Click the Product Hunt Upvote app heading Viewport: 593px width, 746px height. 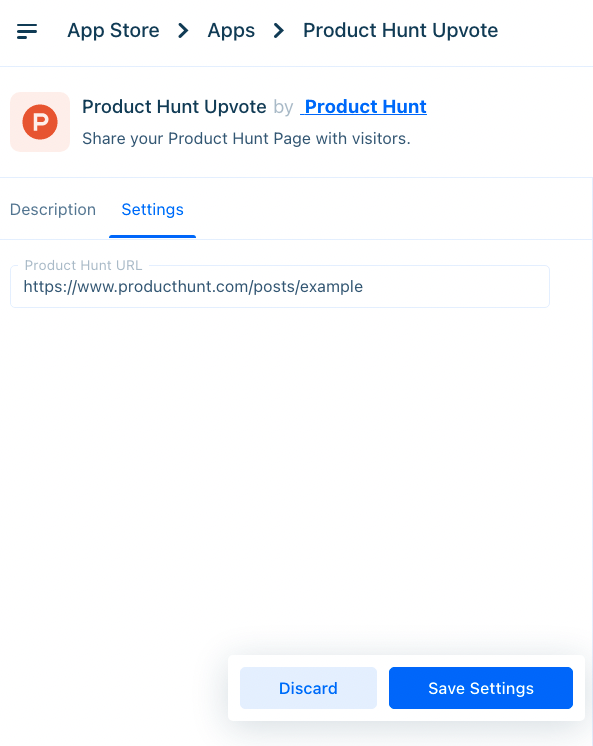coord(174,107)
